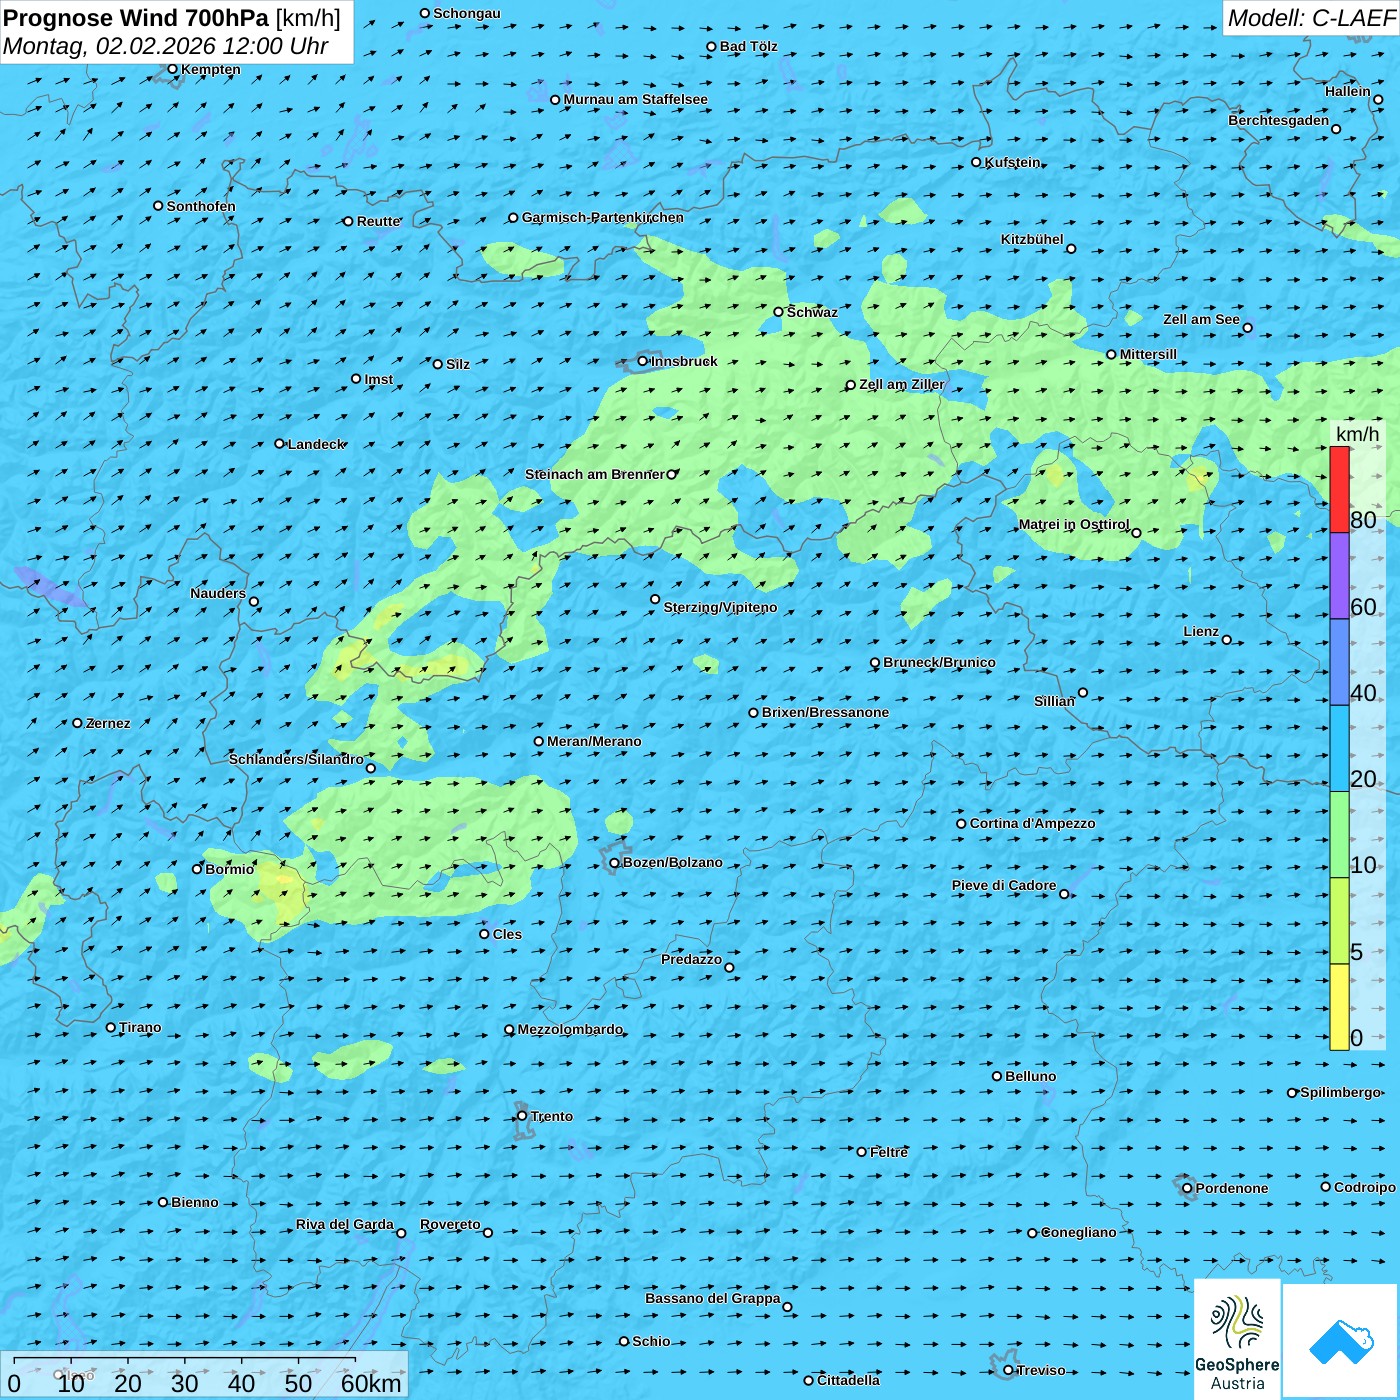
Task: Click the Belluno location dot
Action: 997,1076
